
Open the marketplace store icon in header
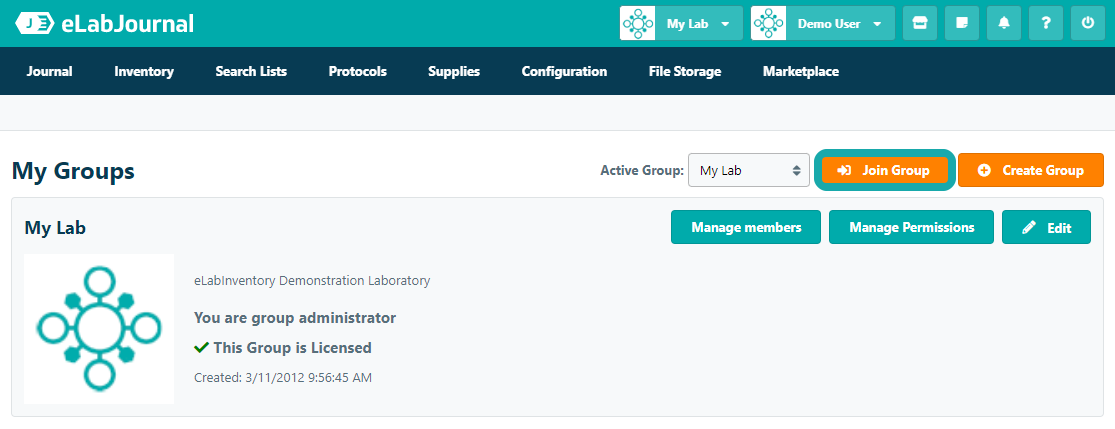pos(919,23)
